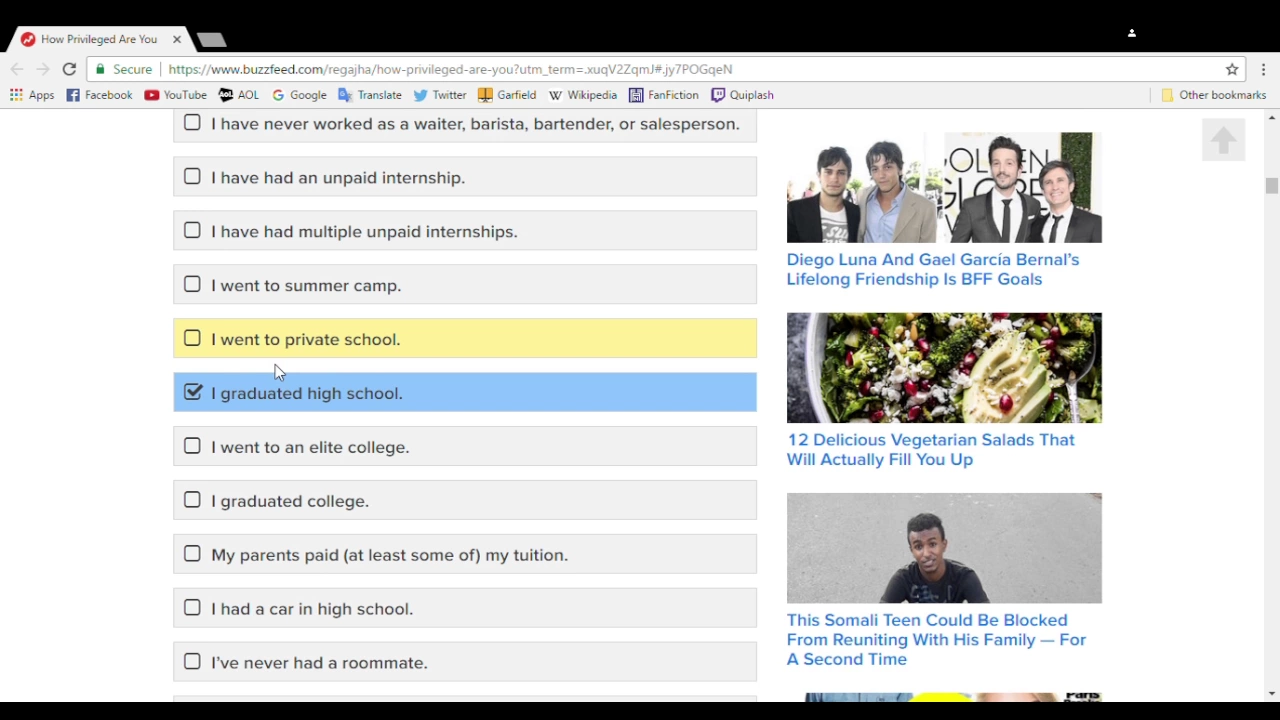Click the vegetarian salad thumbnail image

pos(944,368)
